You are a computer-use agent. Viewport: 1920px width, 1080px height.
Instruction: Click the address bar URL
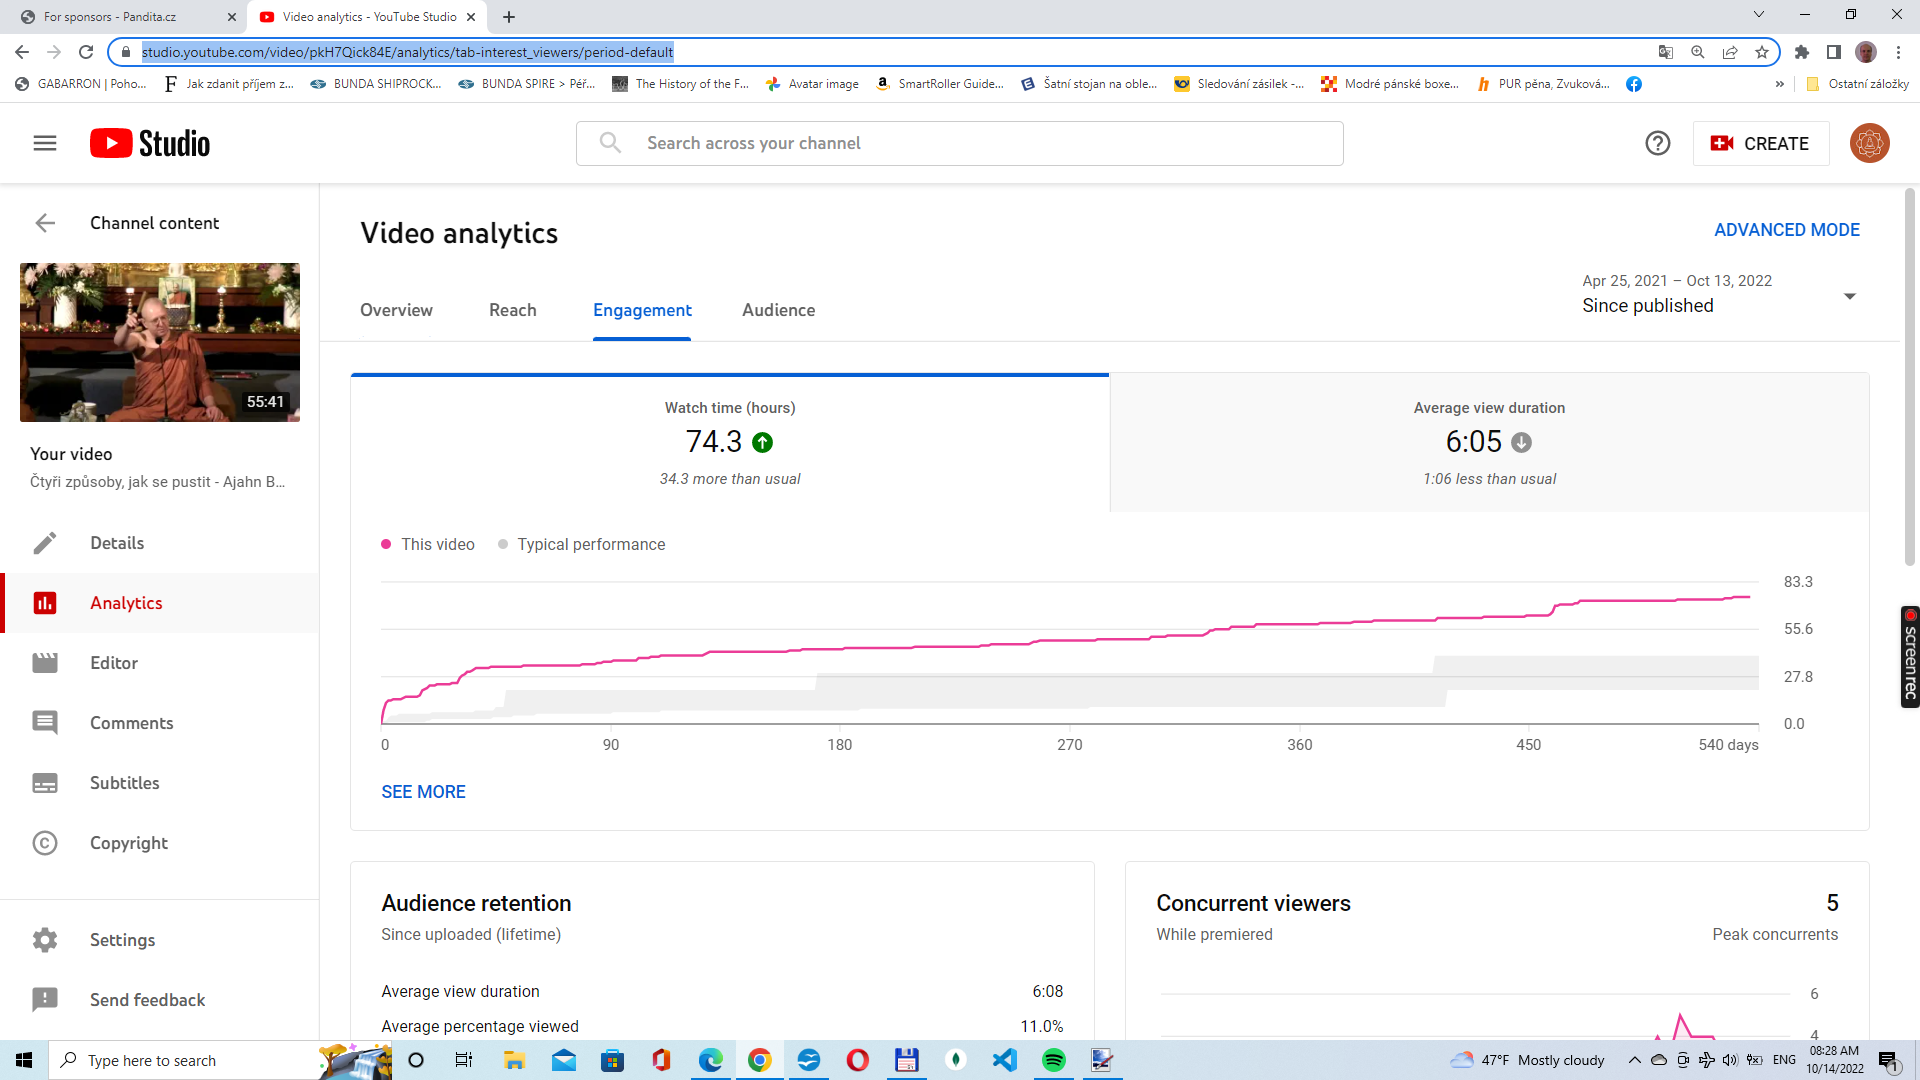click(x=407, y=52)
